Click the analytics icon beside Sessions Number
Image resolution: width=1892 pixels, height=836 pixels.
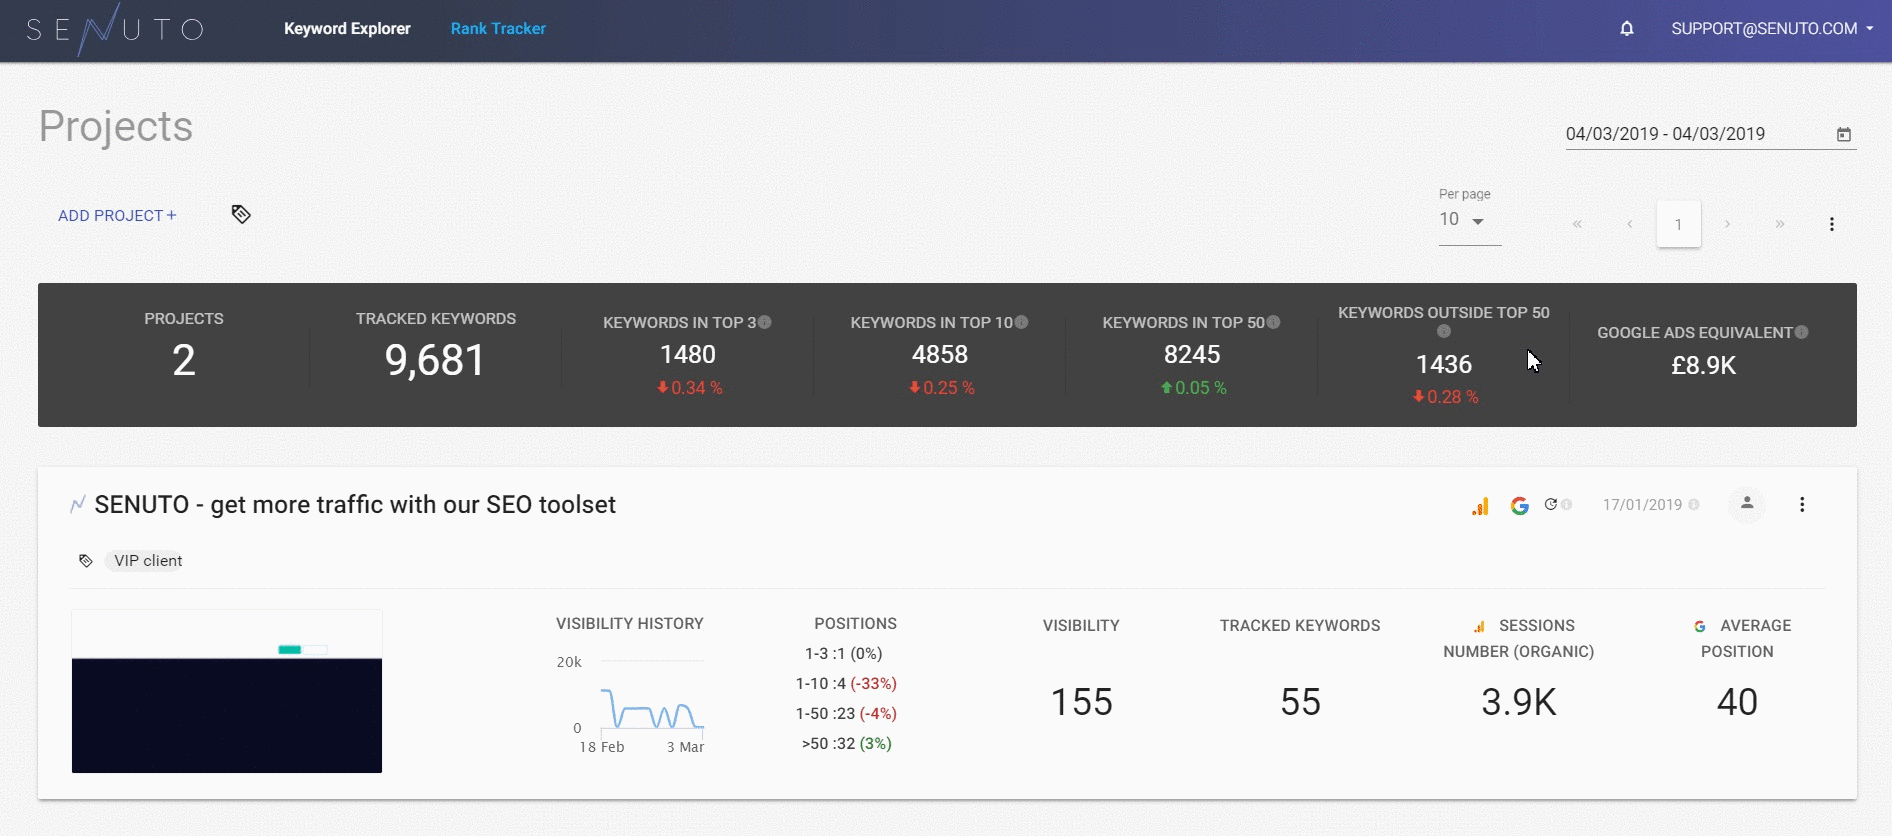(x=1479, y=627)
